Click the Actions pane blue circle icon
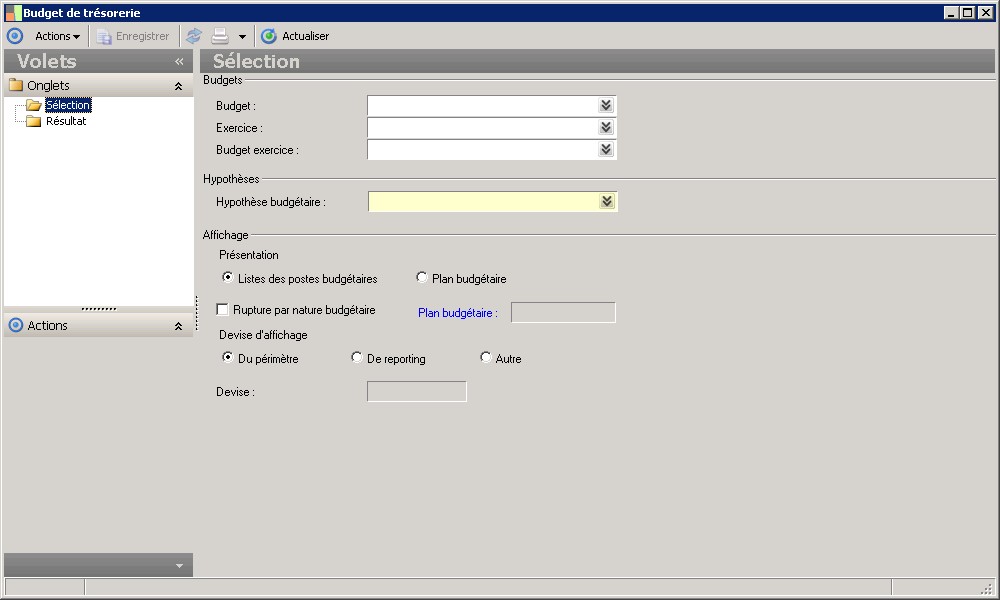The width and height of the screenshot is (1000, 600). (x=16, y=325)
